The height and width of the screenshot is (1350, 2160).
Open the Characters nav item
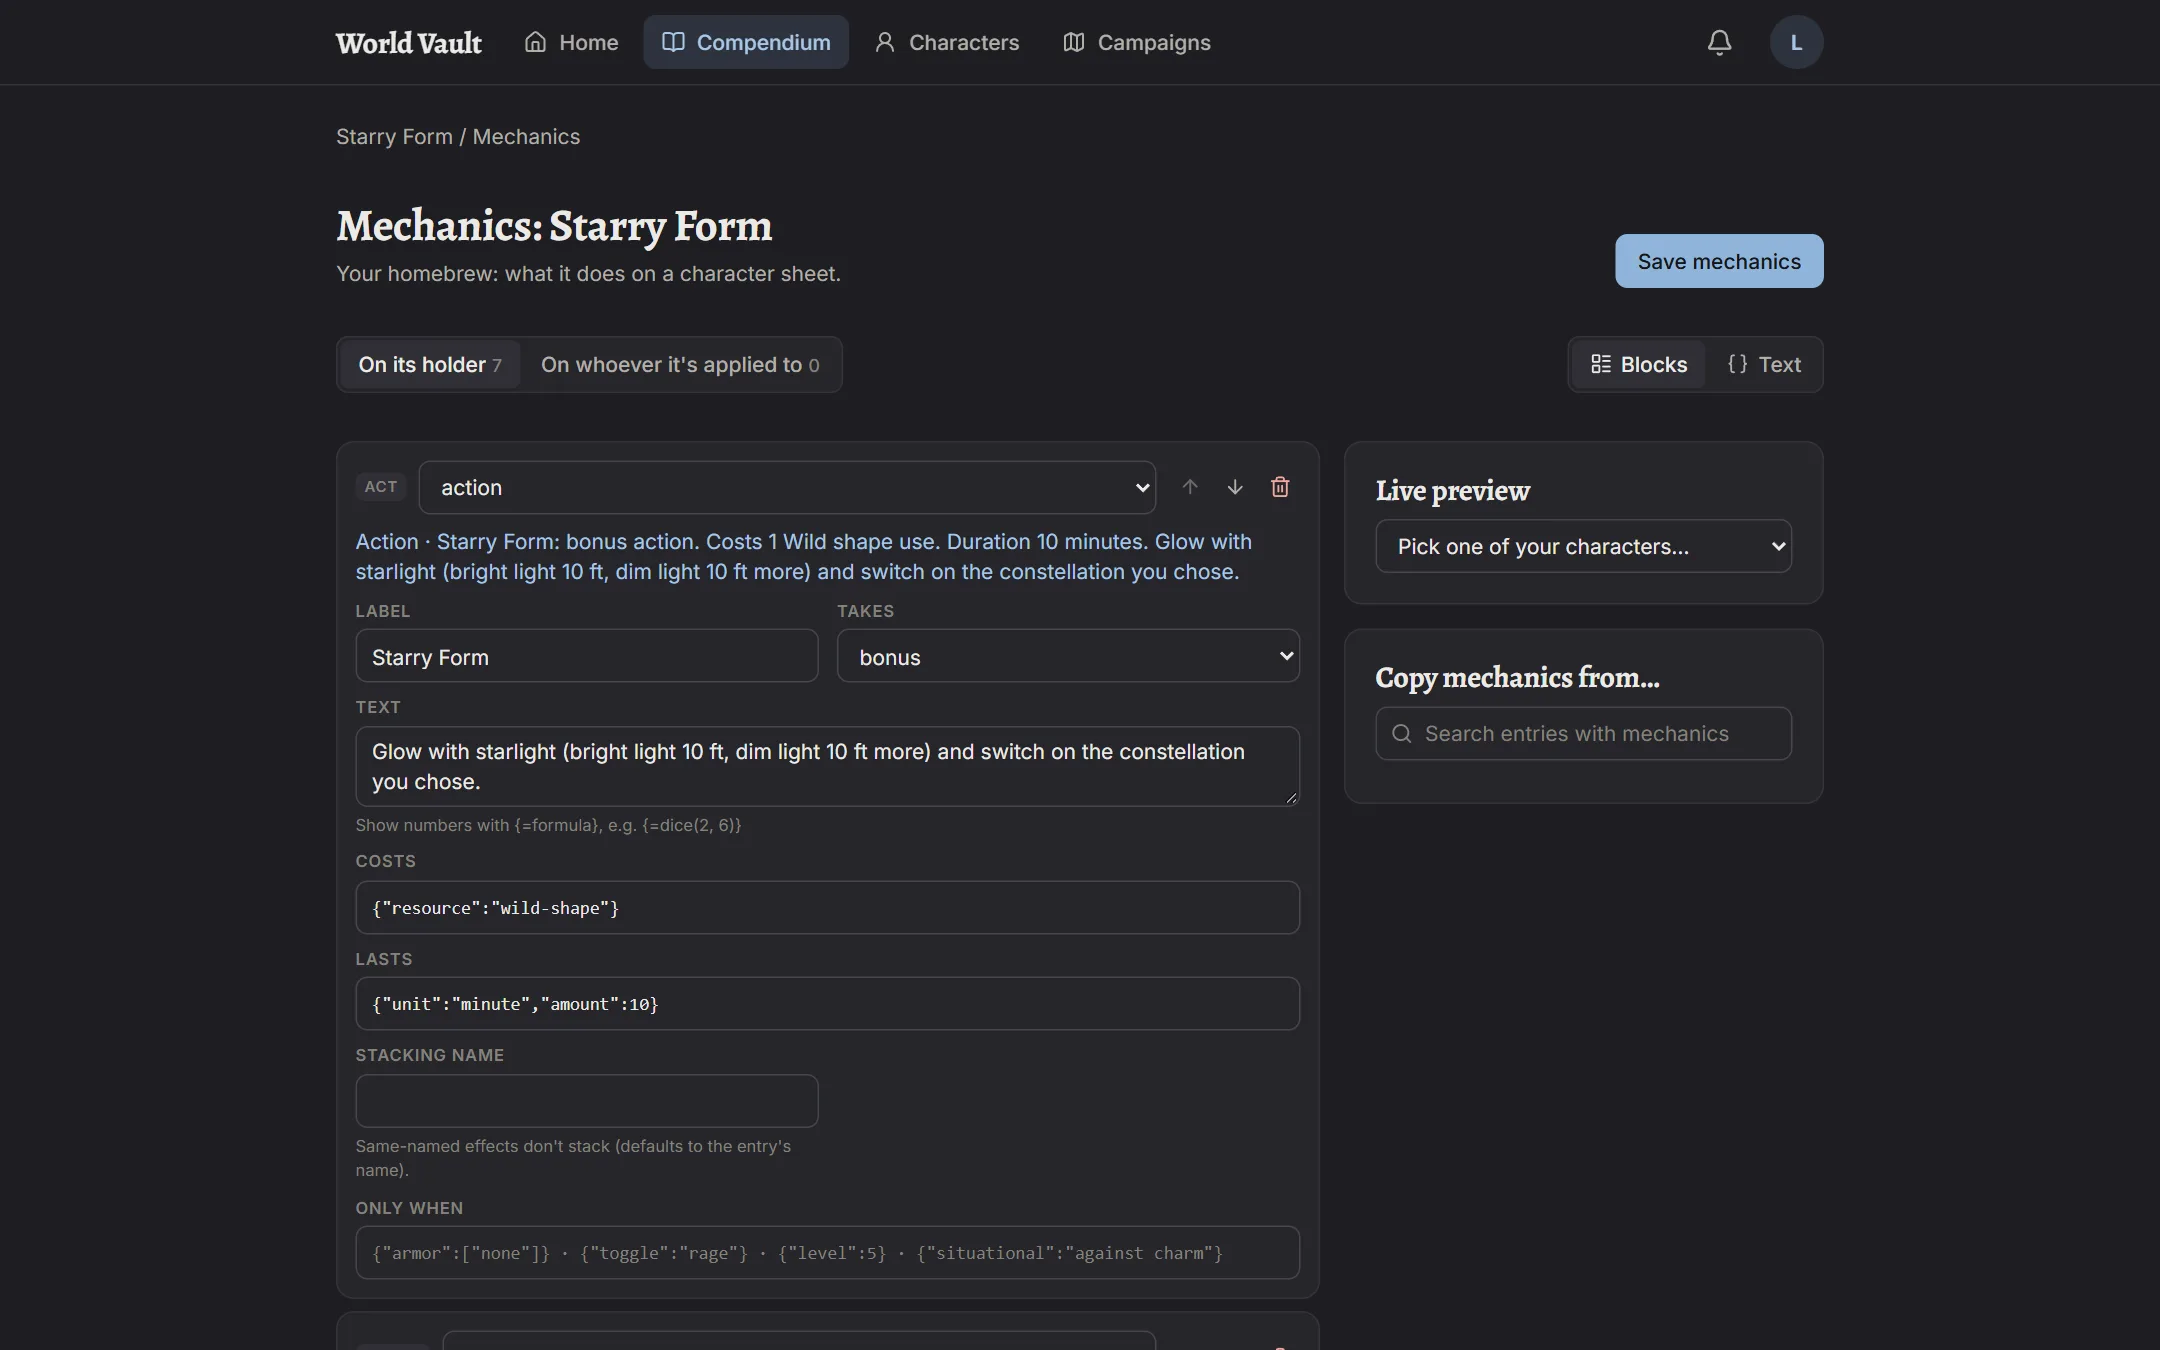pos(946,42)
